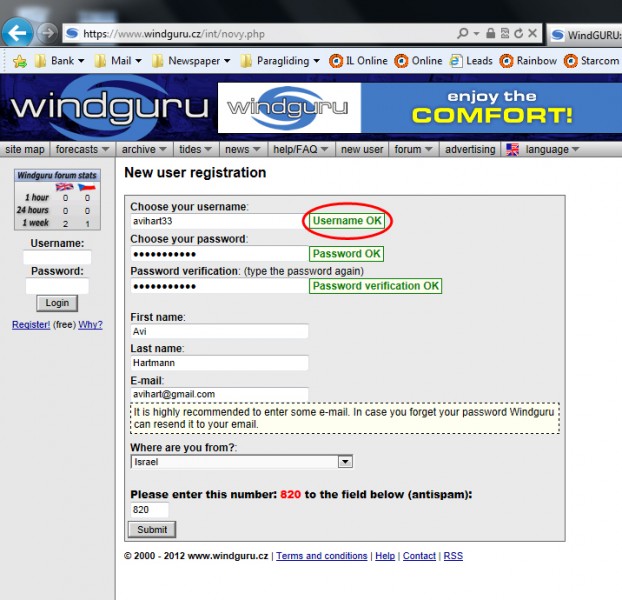Switch to the WindGURU browser tab

586,35
